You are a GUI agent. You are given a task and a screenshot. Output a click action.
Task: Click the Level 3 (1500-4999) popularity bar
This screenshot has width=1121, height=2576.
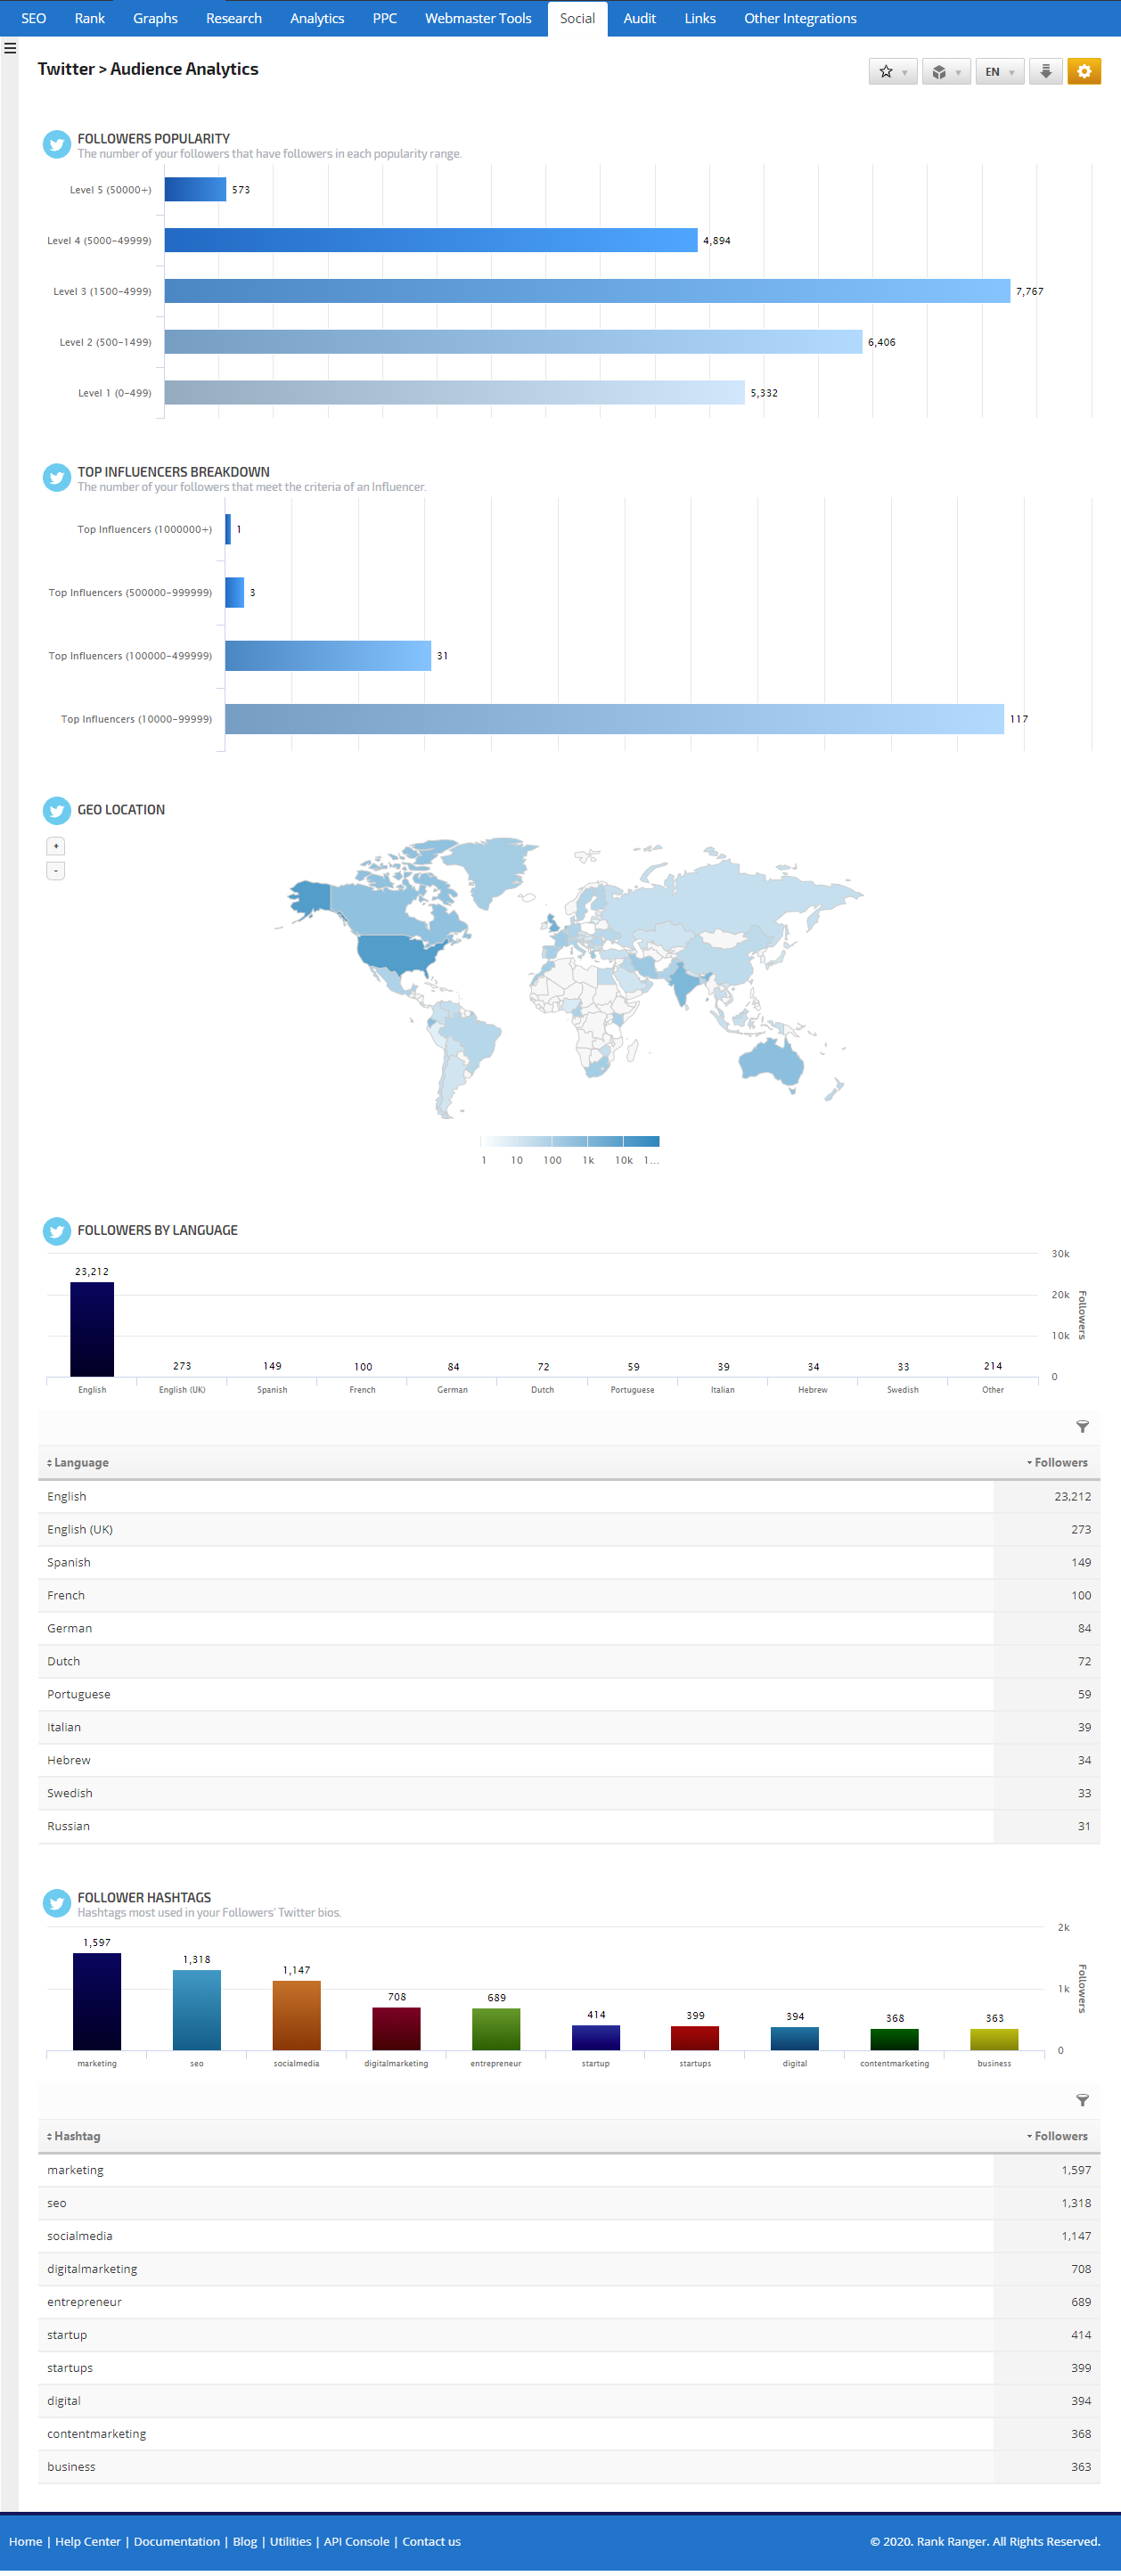coord(587,291)
